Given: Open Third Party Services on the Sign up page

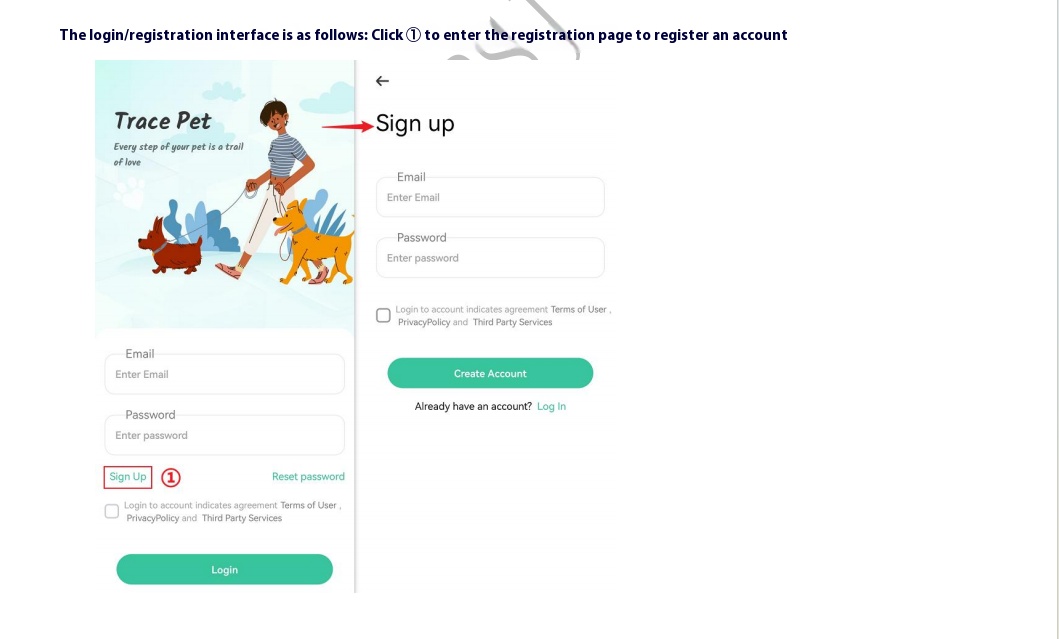Looking at the screenshot, I should click(512, 323).
